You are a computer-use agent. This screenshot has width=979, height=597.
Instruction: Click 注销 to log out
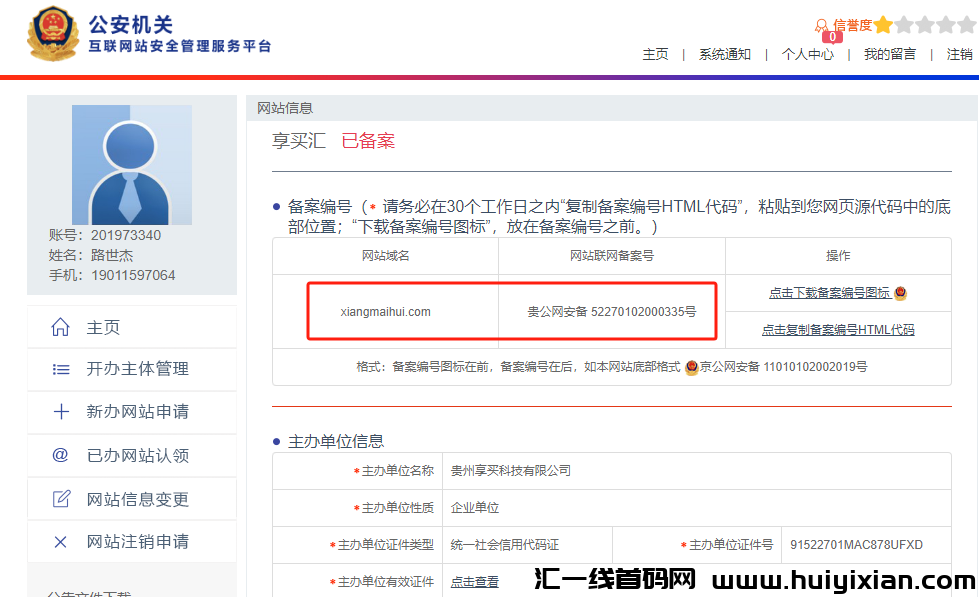point(959,54)
